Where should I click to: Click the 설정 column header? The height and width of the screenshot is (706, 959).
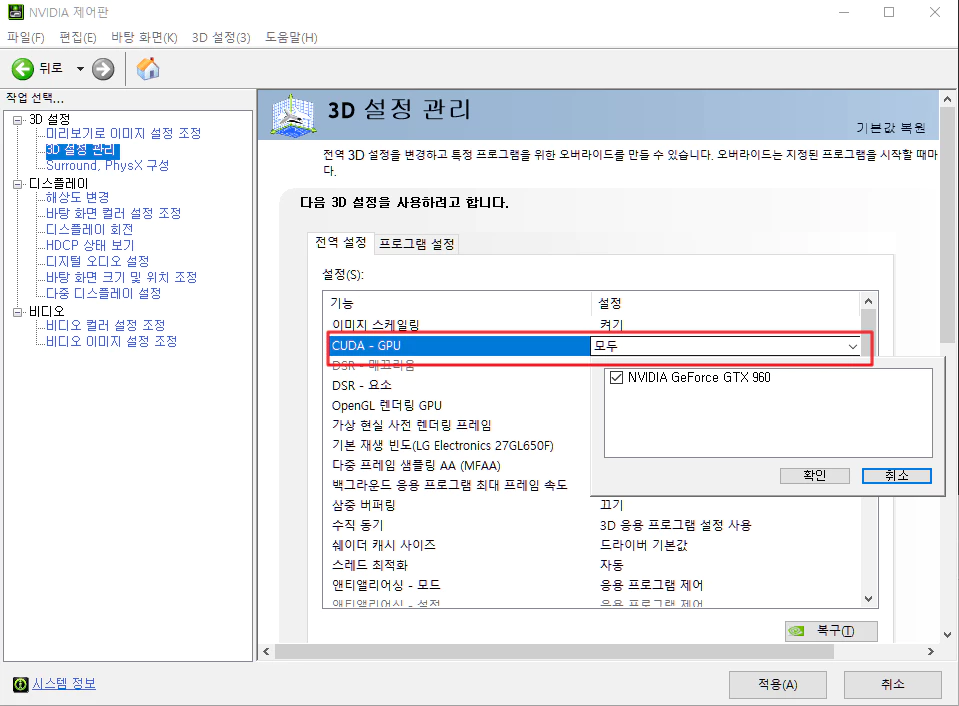pyautogui.click(x=726, y=303)
